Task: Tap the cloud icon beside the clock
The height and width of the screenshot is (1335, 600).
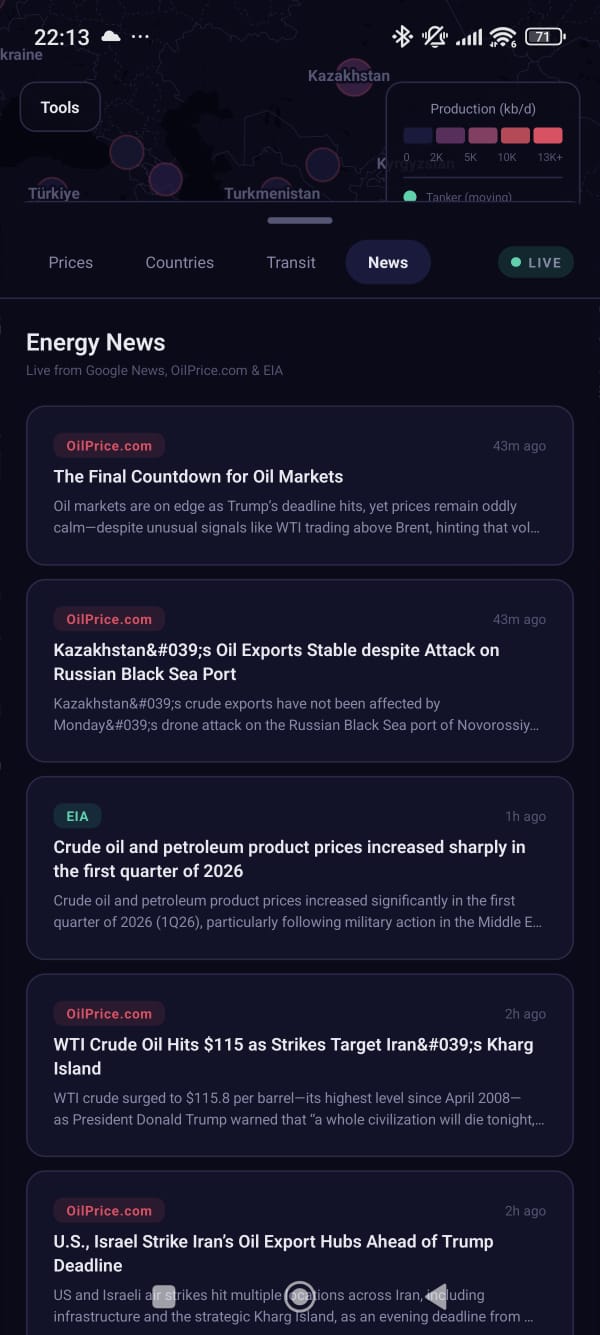Action: (x=111, y=37)
